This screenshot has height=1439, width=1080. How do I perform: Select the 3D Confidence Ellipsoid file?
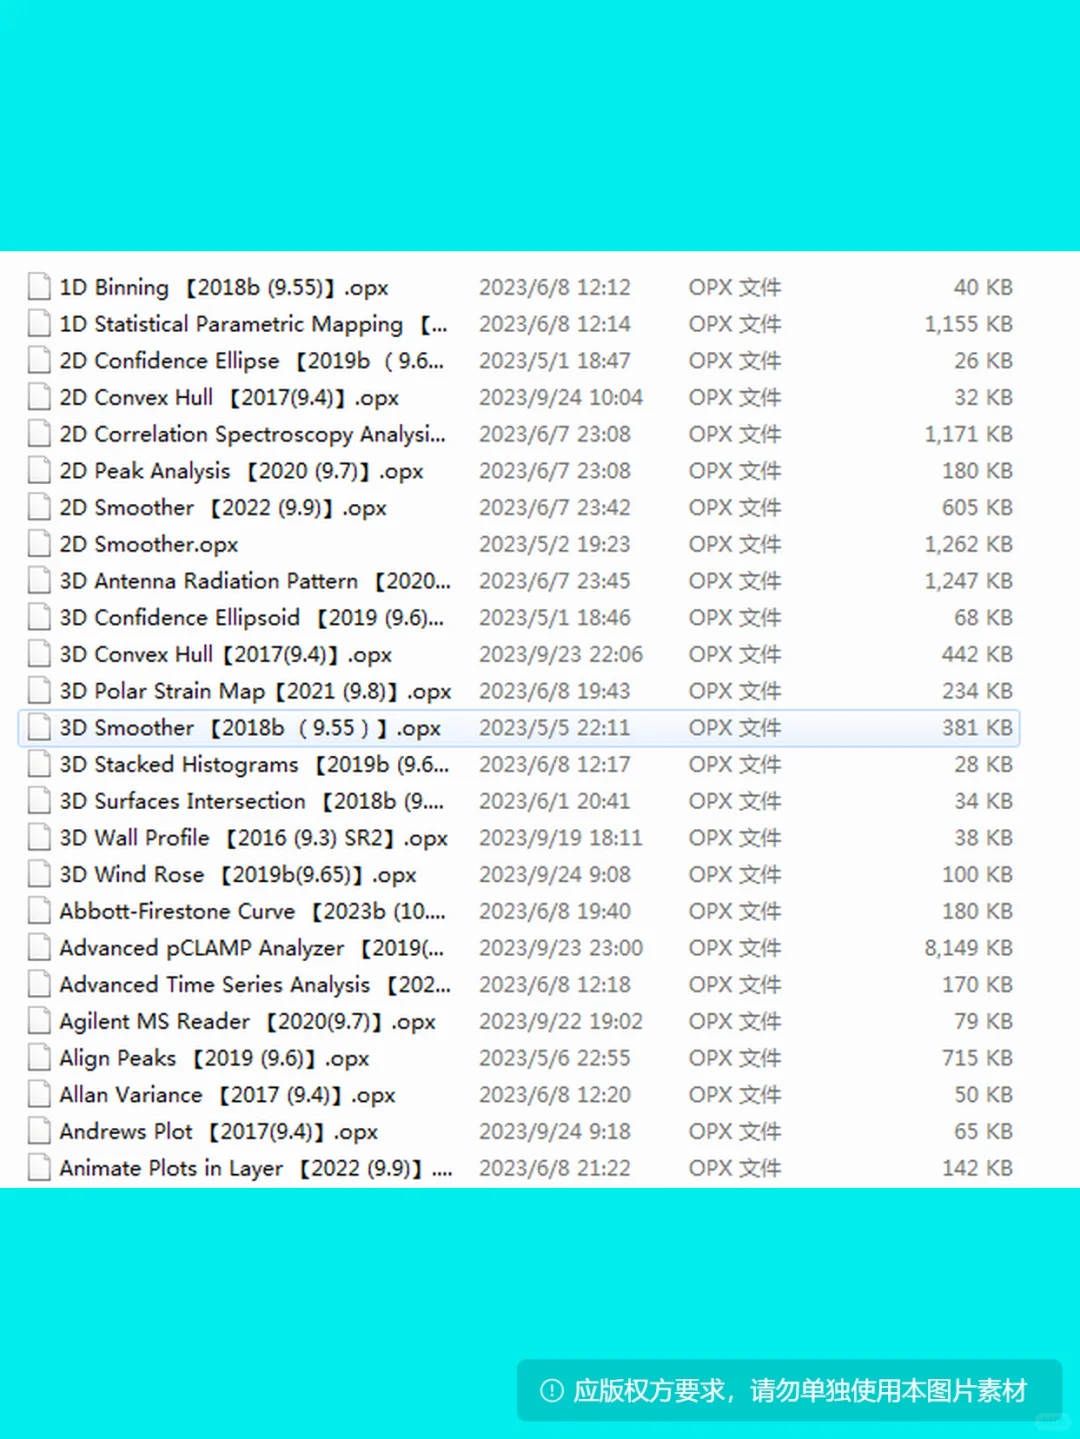(251, 618)
